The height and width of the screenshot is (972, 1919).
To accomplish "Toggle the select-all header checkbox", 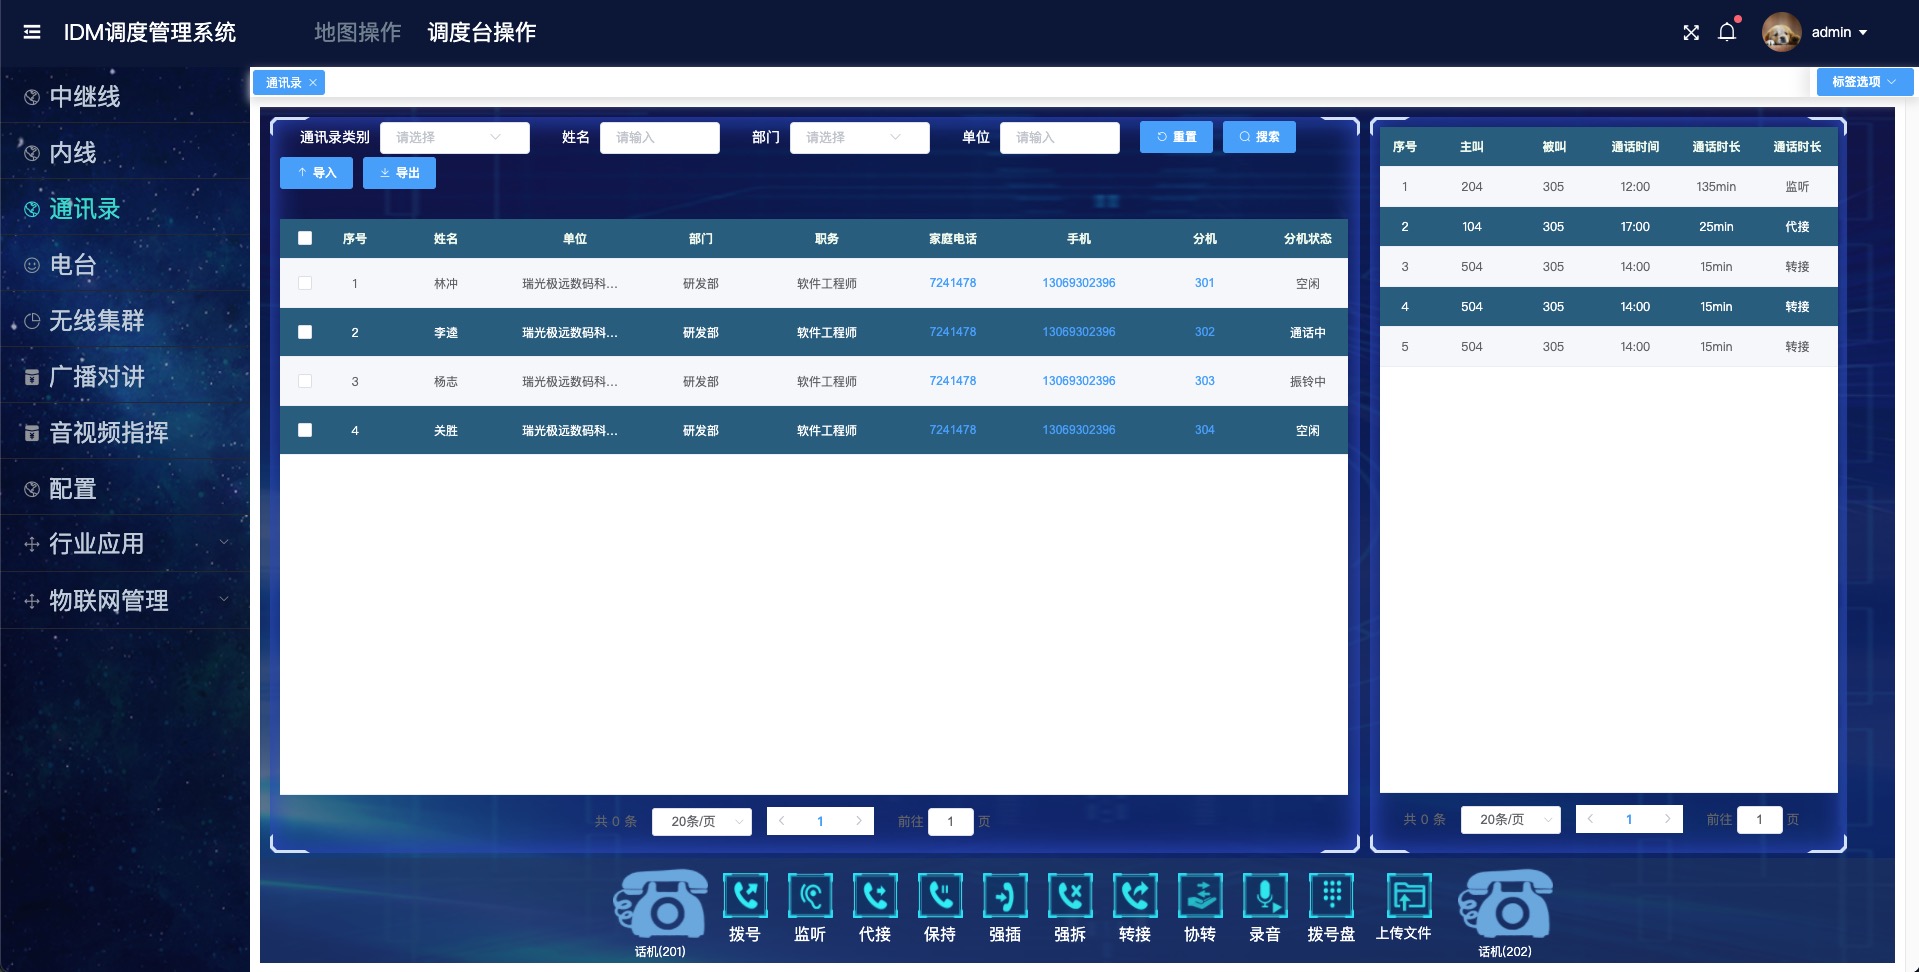I will click(305, 238).
